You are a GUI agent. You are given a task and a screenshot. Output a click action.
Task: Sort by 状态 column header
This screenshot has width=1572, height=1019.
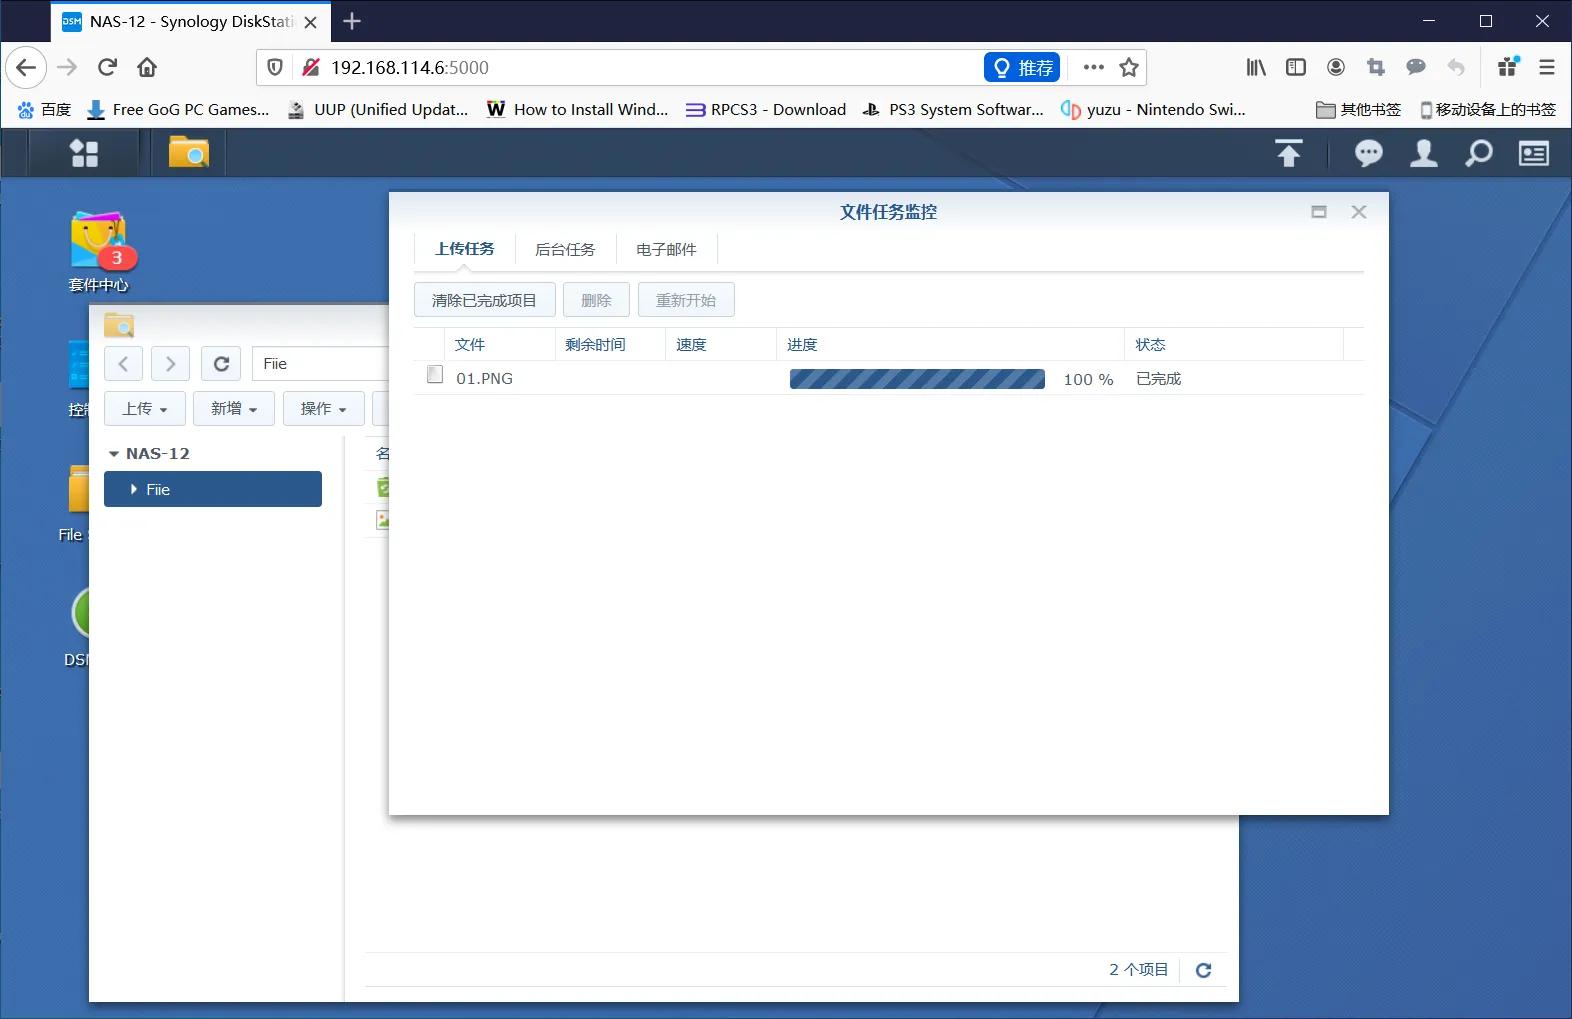(x=1150, y=344)
